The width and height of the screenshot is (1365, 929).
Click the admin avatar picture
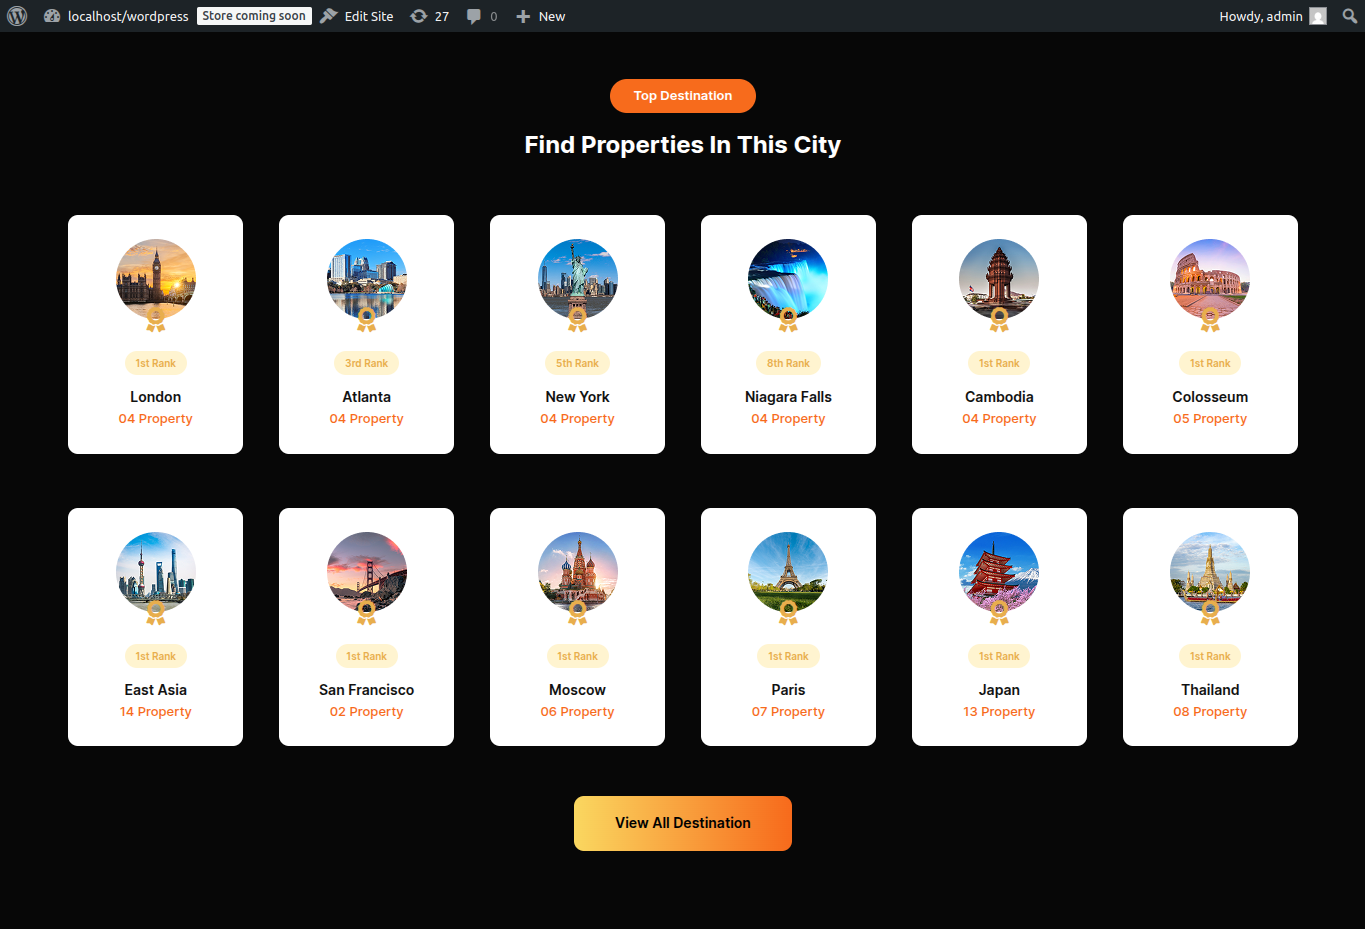pyautogui.click(x=1318, y=16)
